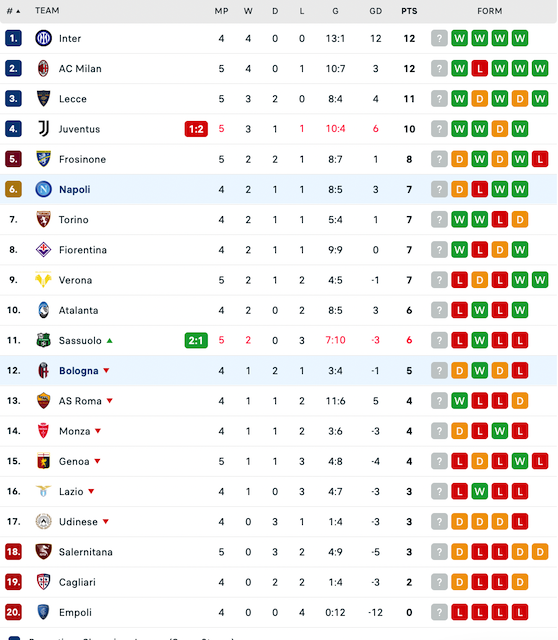Sort standings by the GD column header

(x=376, y=11)
